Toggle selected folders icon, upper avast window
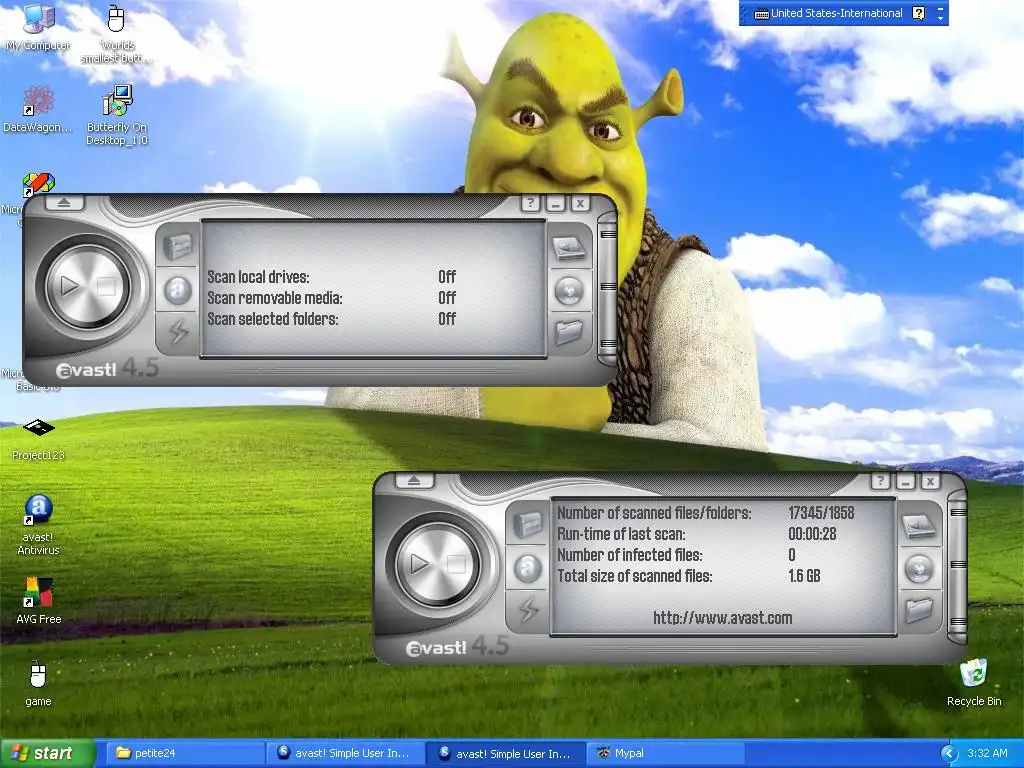 (569, 332)
